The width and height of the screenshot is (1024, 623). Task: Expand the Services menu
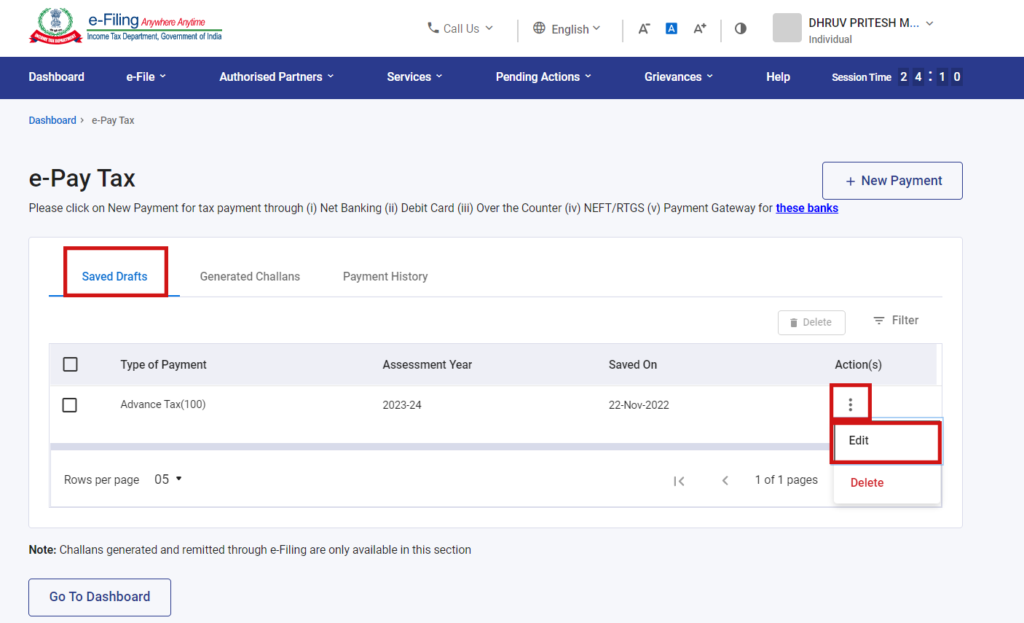413,77
